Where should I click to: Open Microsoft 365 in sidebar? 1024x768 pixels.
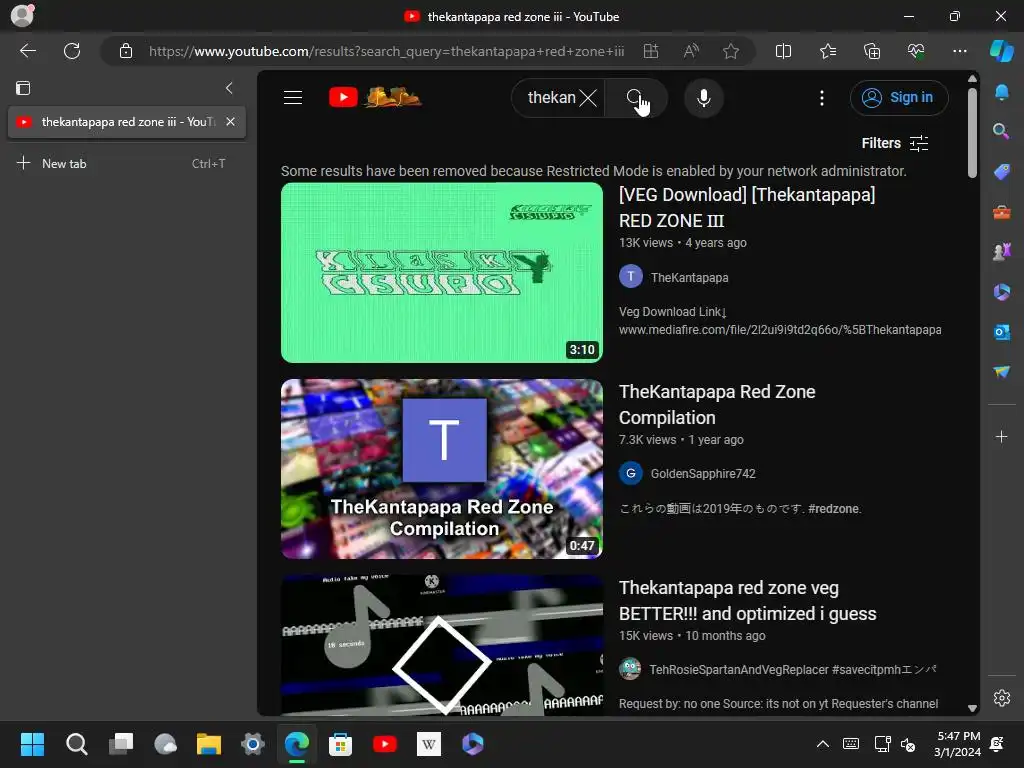click(1001, 292)
